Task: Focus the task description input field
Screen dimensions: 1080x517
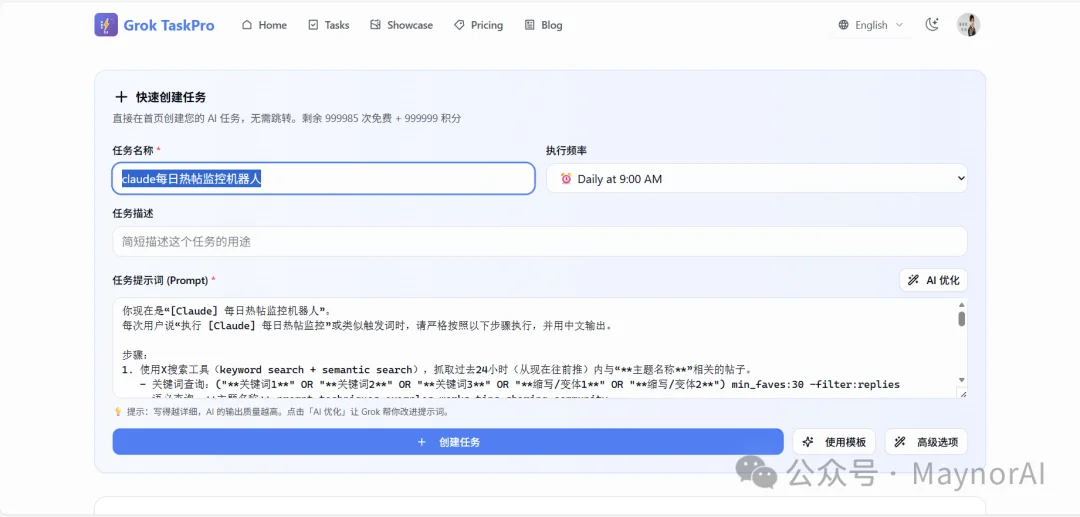Action: [539, 242]
